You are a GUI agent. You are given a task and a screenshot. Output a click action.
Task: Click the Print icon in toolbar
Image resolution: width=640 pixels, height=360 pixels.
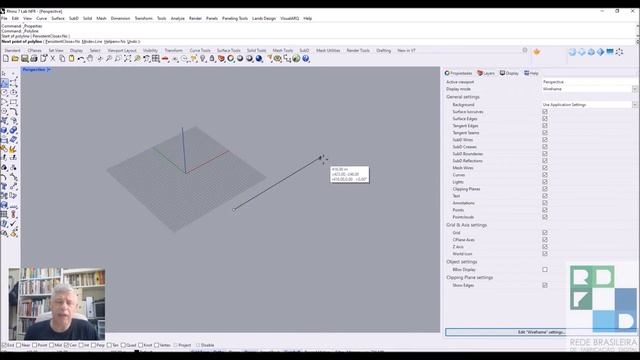pyautogui.click(x=34, y=59)
